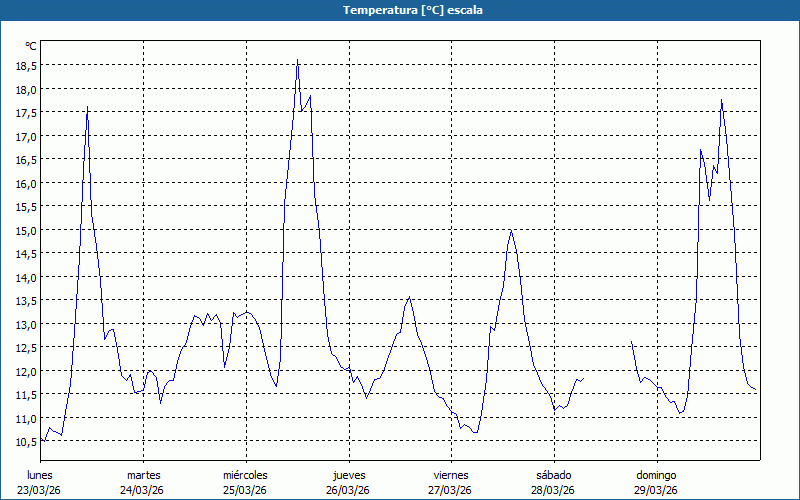Select the 14,0 axis value
The height and width of the screenshot is (500, 800).
pyautogui.click(x=26, y=277)
